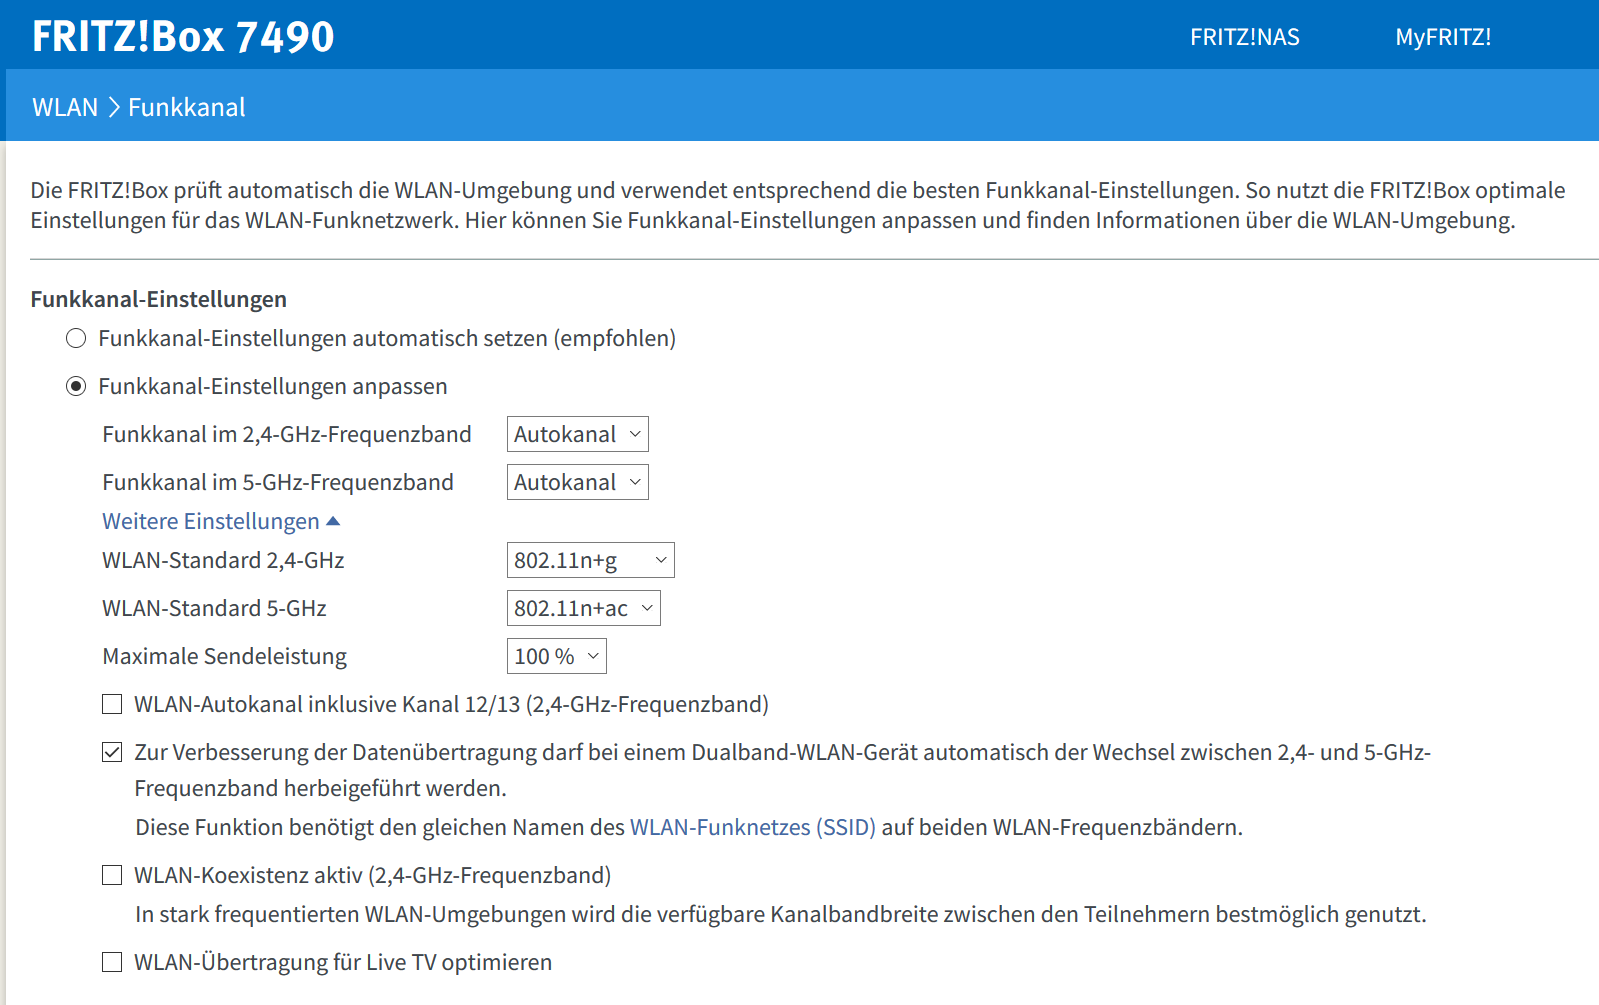Collapse Weitere Einstellungen section

click(x=221, y=521)
